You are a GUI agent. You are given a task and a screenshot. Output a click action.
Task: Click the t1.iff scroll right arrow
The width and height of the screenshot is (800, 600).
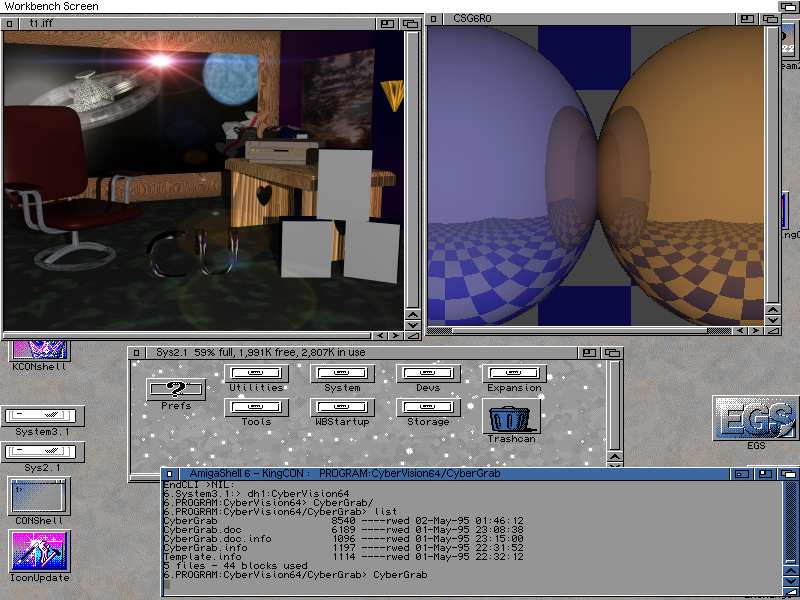click(395, 336)
